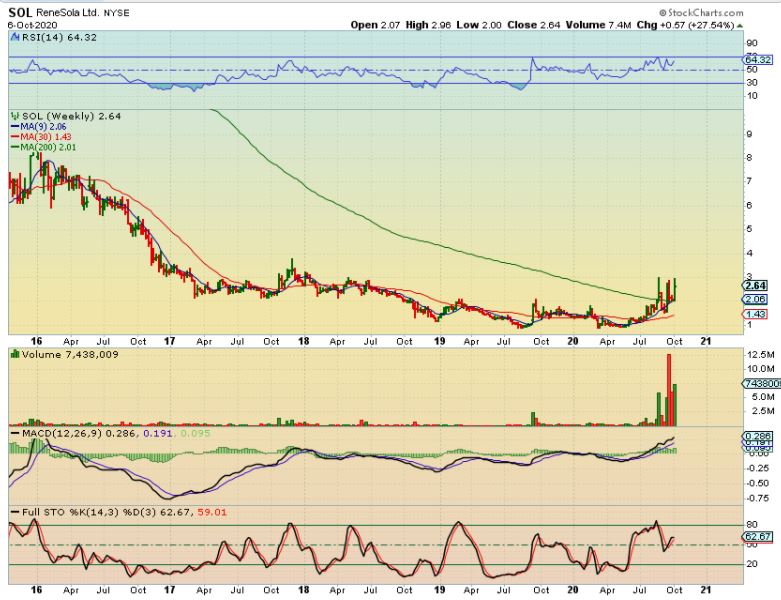
Task: Click the MA(9) 2.06 legend entry
Action: (39, 127)
